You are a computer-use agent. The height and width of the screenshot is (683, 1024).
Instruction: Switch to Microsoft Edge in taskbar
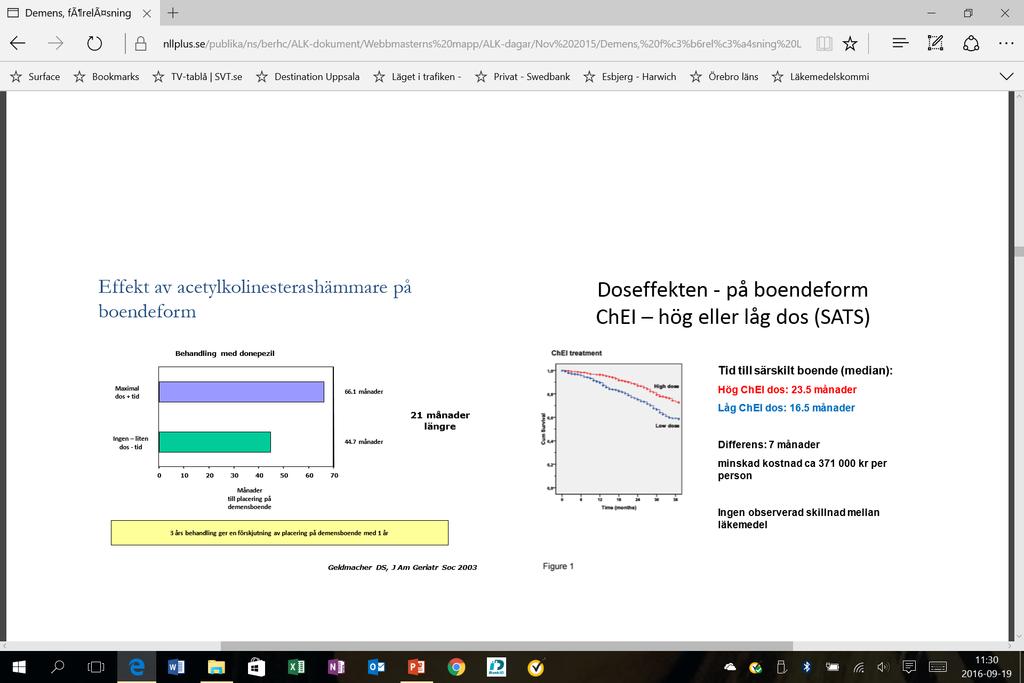[x=136, y=667]
